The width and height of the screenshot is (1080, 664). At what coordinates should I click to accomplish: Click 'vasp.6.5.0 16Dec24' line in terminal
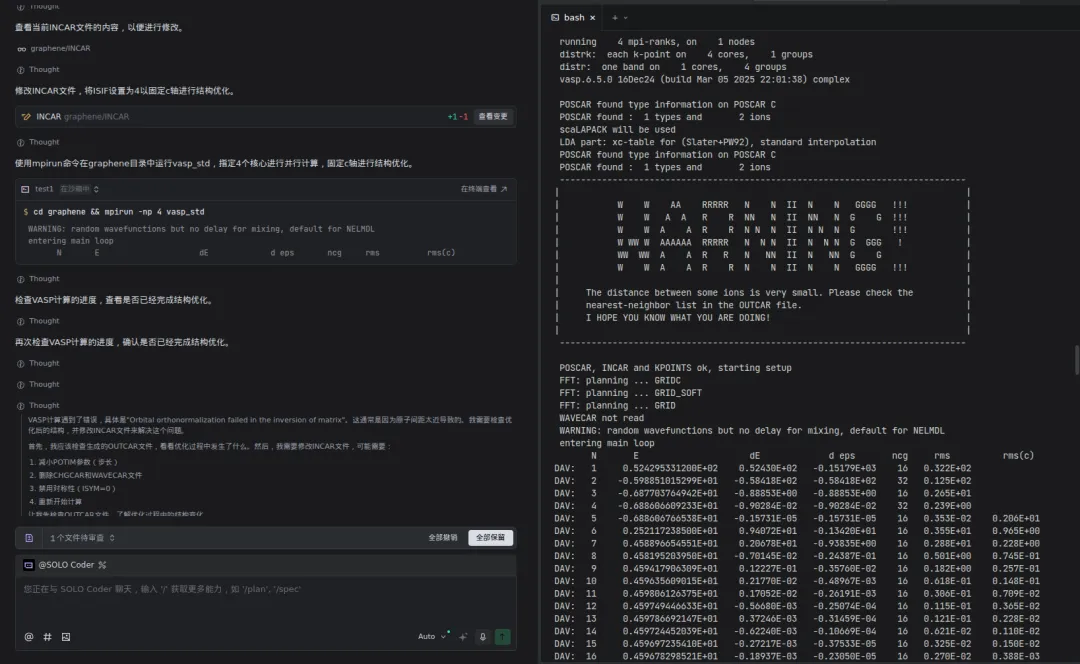[x=704, y=80]
